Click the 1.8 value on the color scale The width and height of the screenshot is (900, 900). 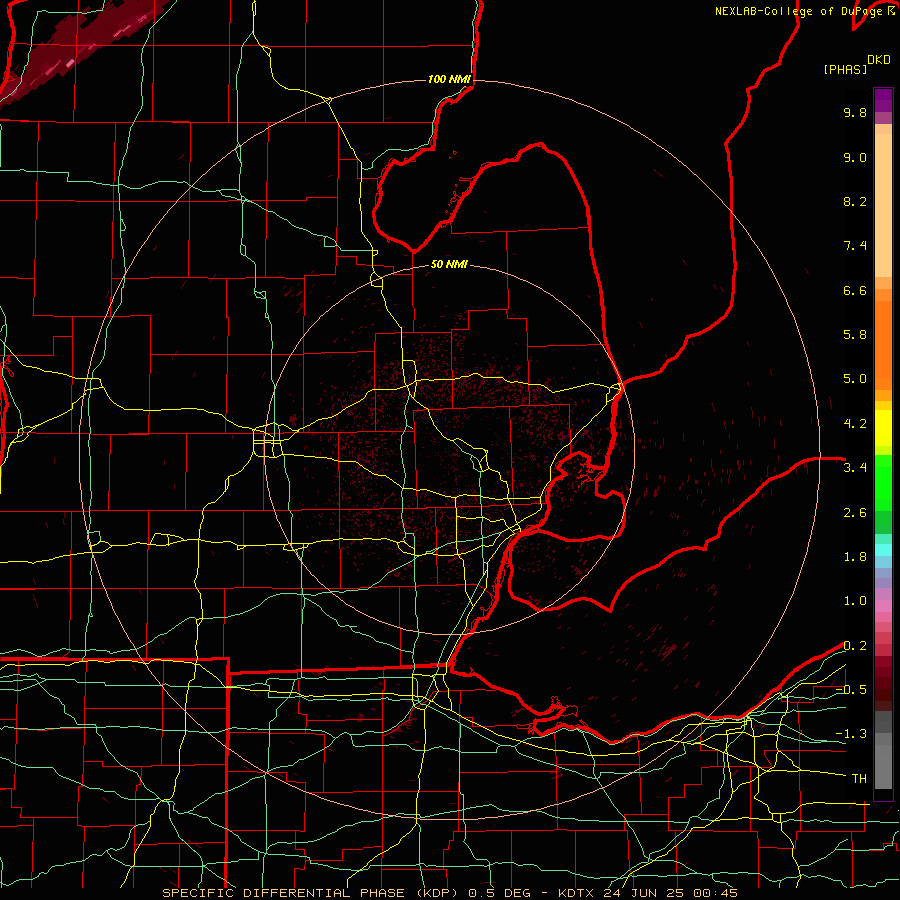[855, 557]
